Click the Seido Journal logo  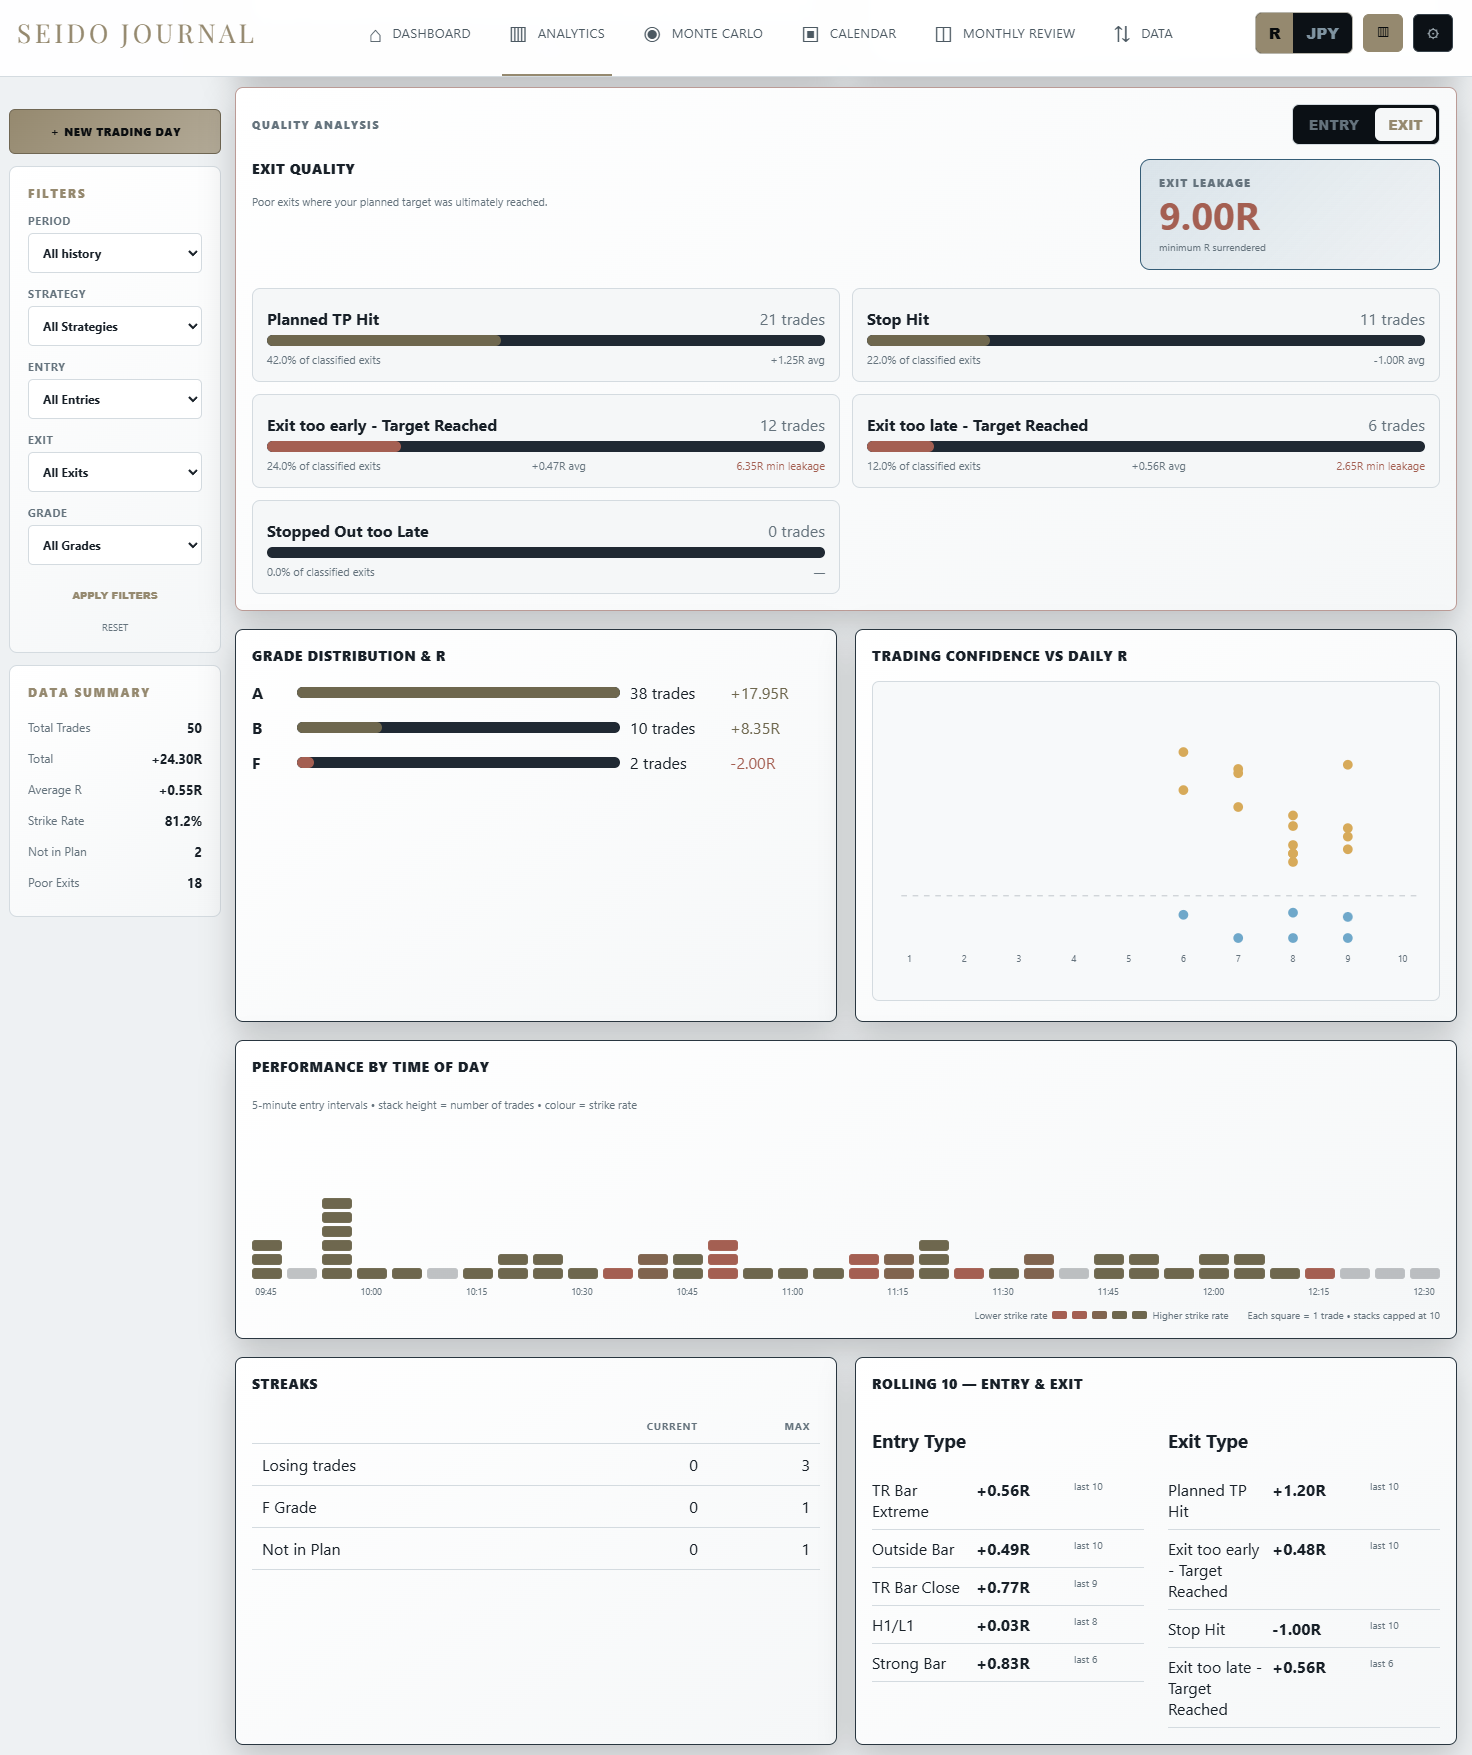click(136, 35)
